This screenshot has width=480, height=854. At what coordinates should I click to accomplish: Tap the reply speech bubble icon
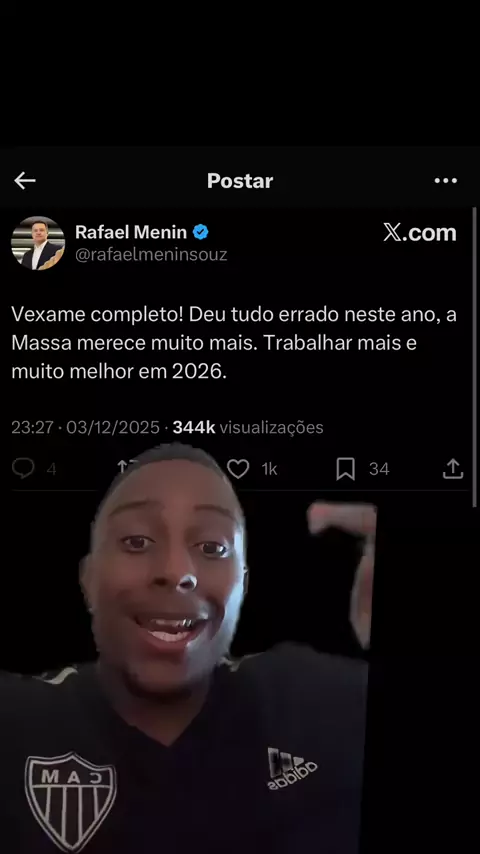point(23,468)
